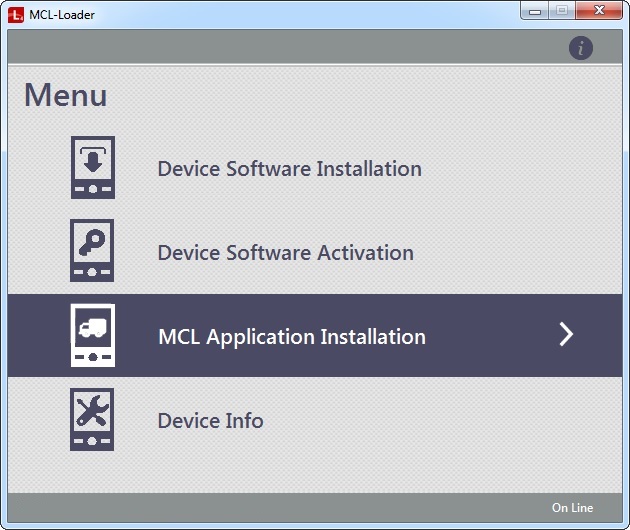Click the MCL Application Installation truck icon
The height and width of the screenshot is (530, 630).
click(x=93, y=336)
